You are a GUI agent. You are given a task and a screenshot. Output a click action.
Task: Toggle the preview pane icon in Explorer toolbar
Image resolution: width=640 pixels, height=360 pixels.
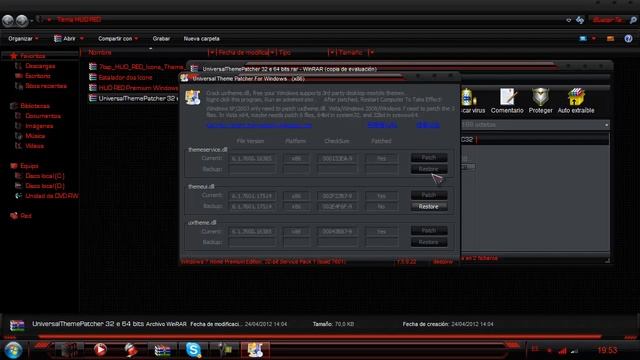tap(610, 38)
